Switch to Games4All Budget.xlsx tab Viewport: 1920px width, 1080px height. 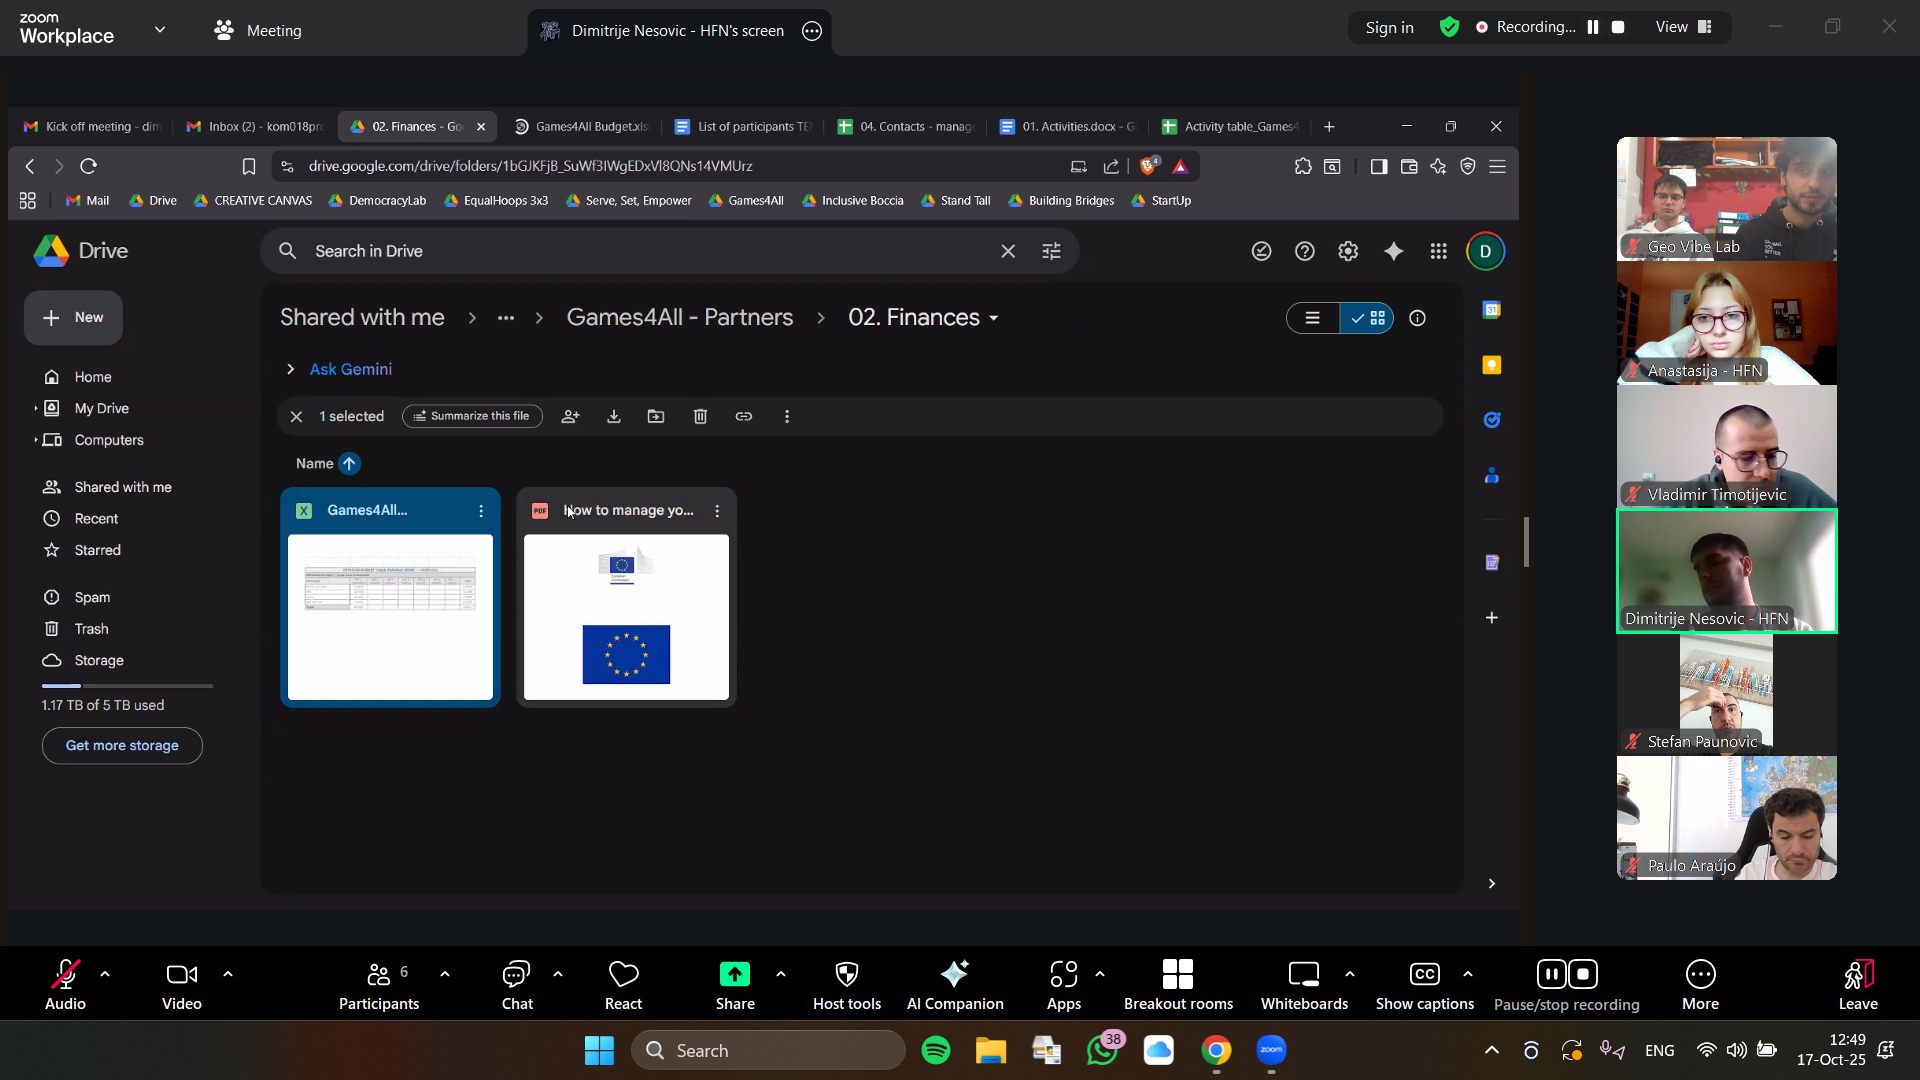pyautogui.click(x=582, y=127)
